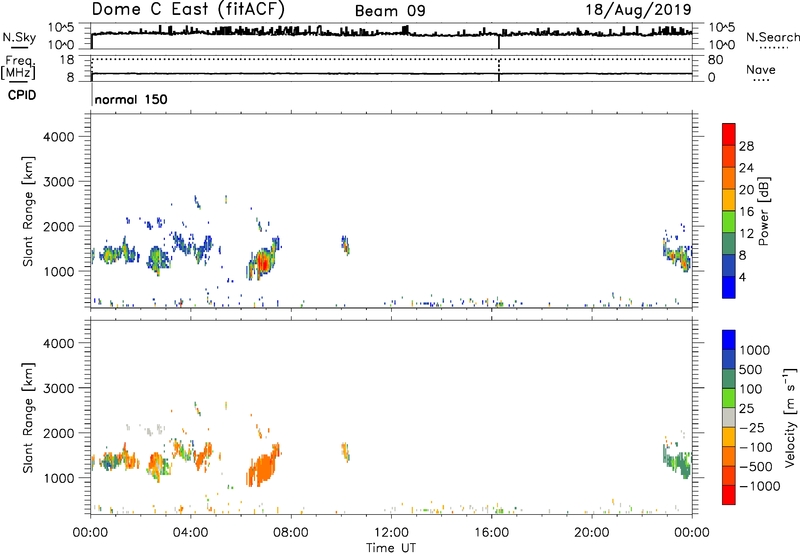The width and height of the screenshot is (800, 554).
Task: Click the '1000' velocity scale value
Action: [754, 350]
